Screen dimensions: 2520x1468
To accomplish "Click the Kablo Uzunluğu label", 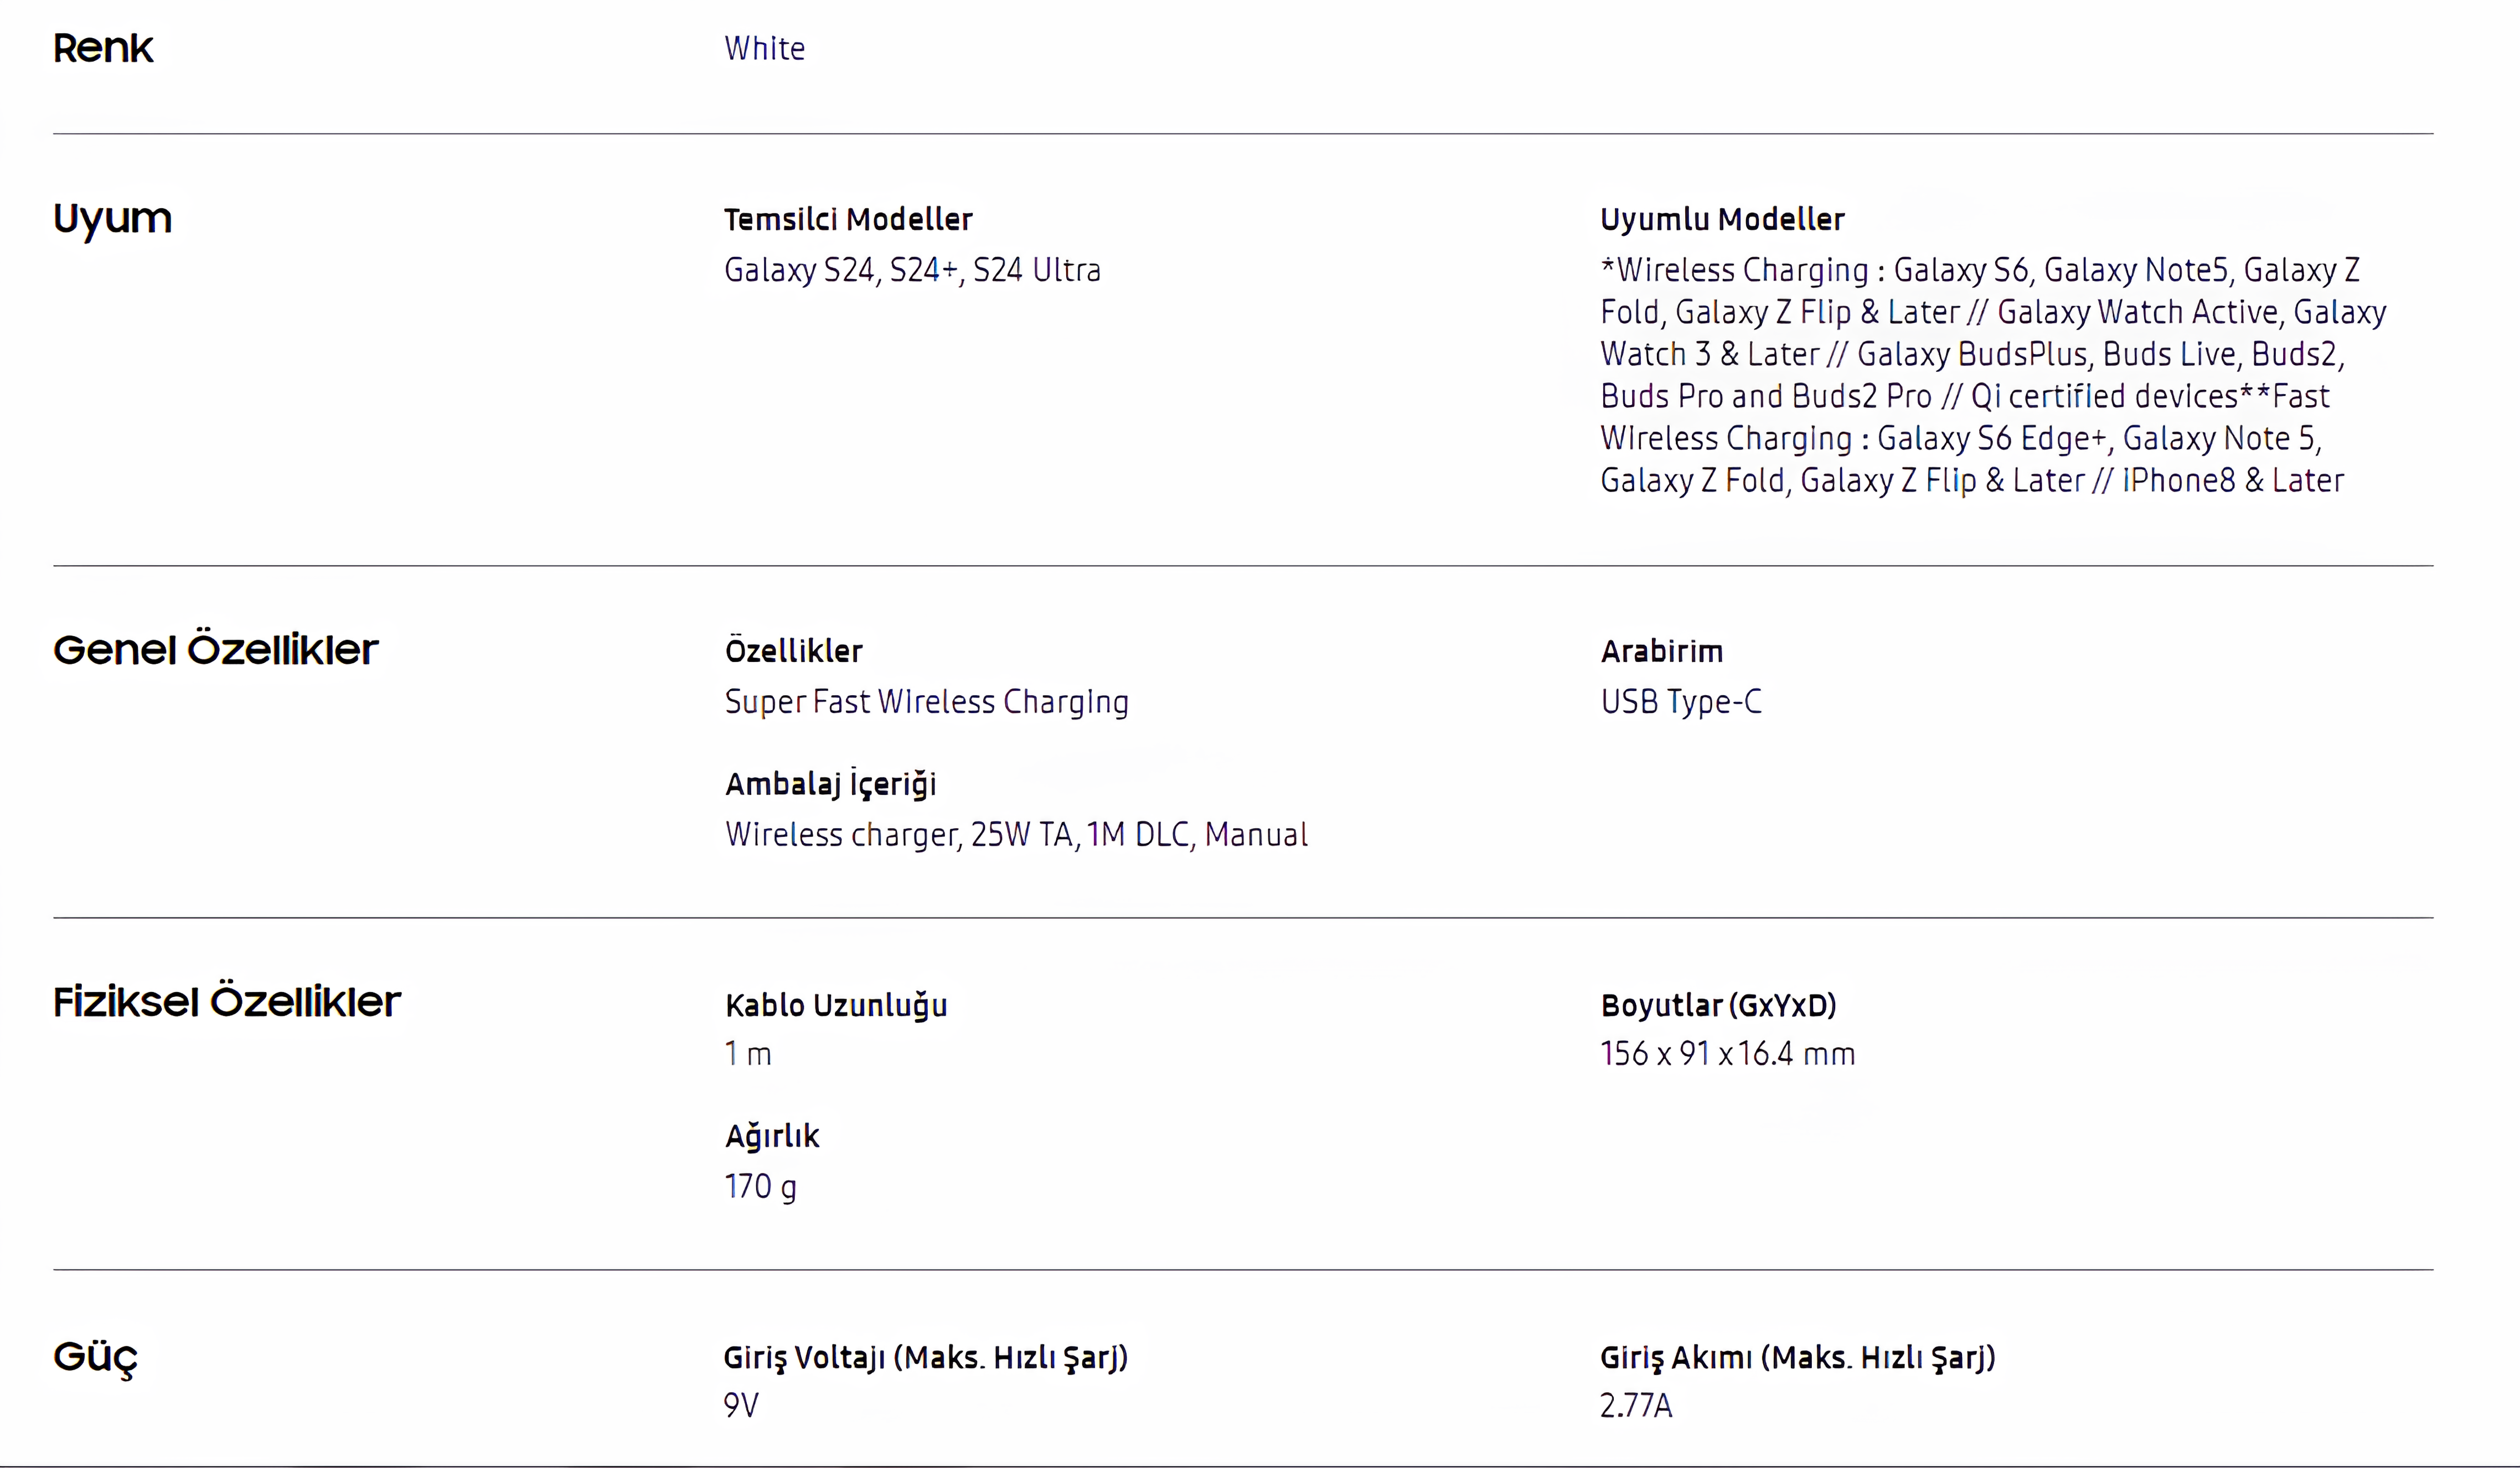I will 836,1005.
